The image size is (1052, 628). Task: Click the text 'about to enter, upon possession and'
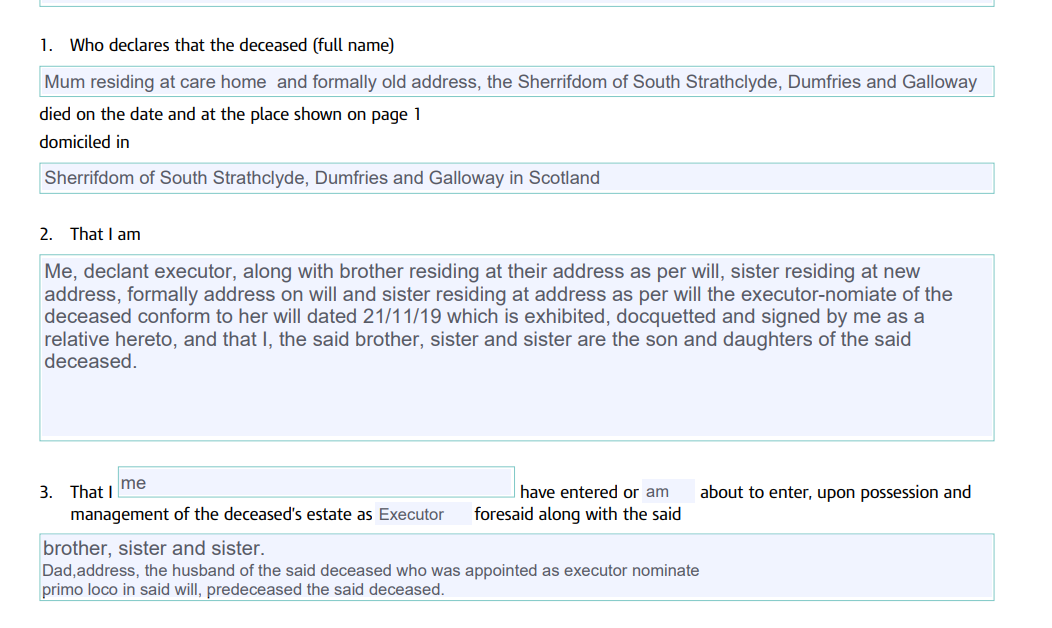pyautogui.click(x=835, y=492)
